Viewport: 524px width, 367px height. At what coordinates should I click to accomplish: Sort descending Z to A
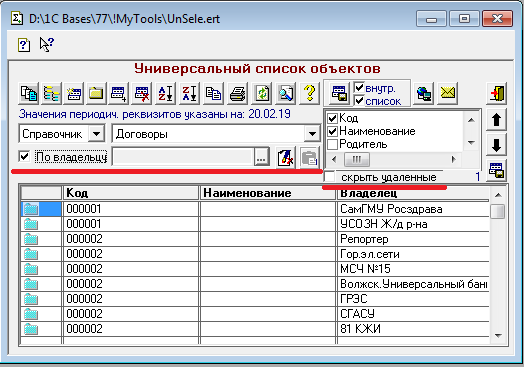click(x=189, y=93)
